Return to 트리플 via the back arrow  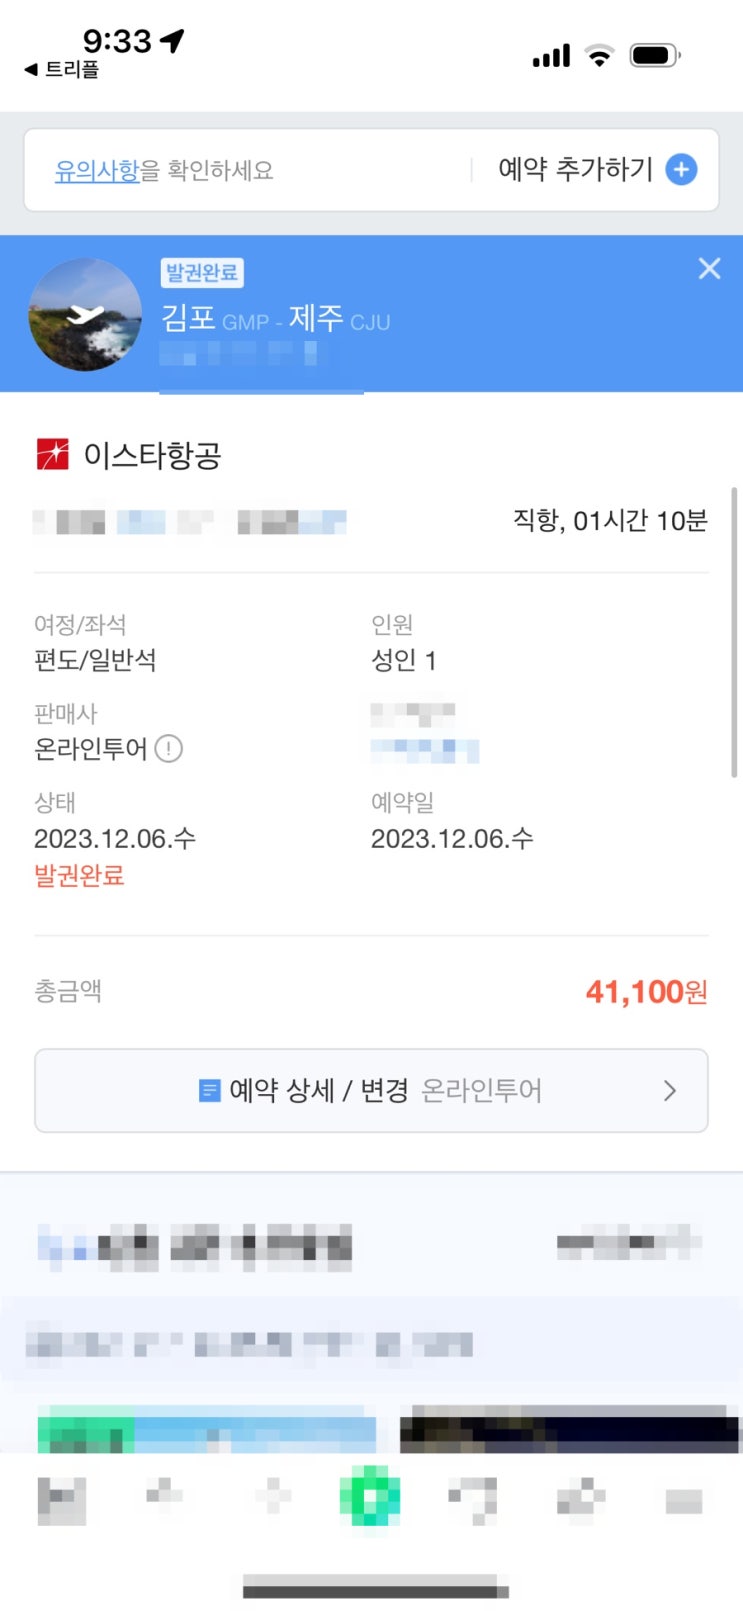(x=31, y=70)
